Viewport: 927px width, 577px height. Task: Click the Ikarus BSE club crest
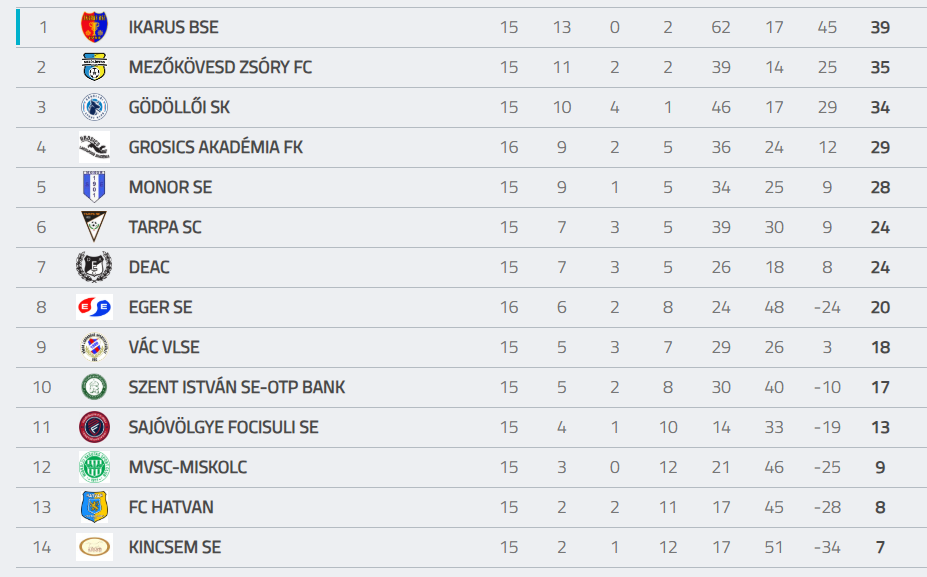94,27
